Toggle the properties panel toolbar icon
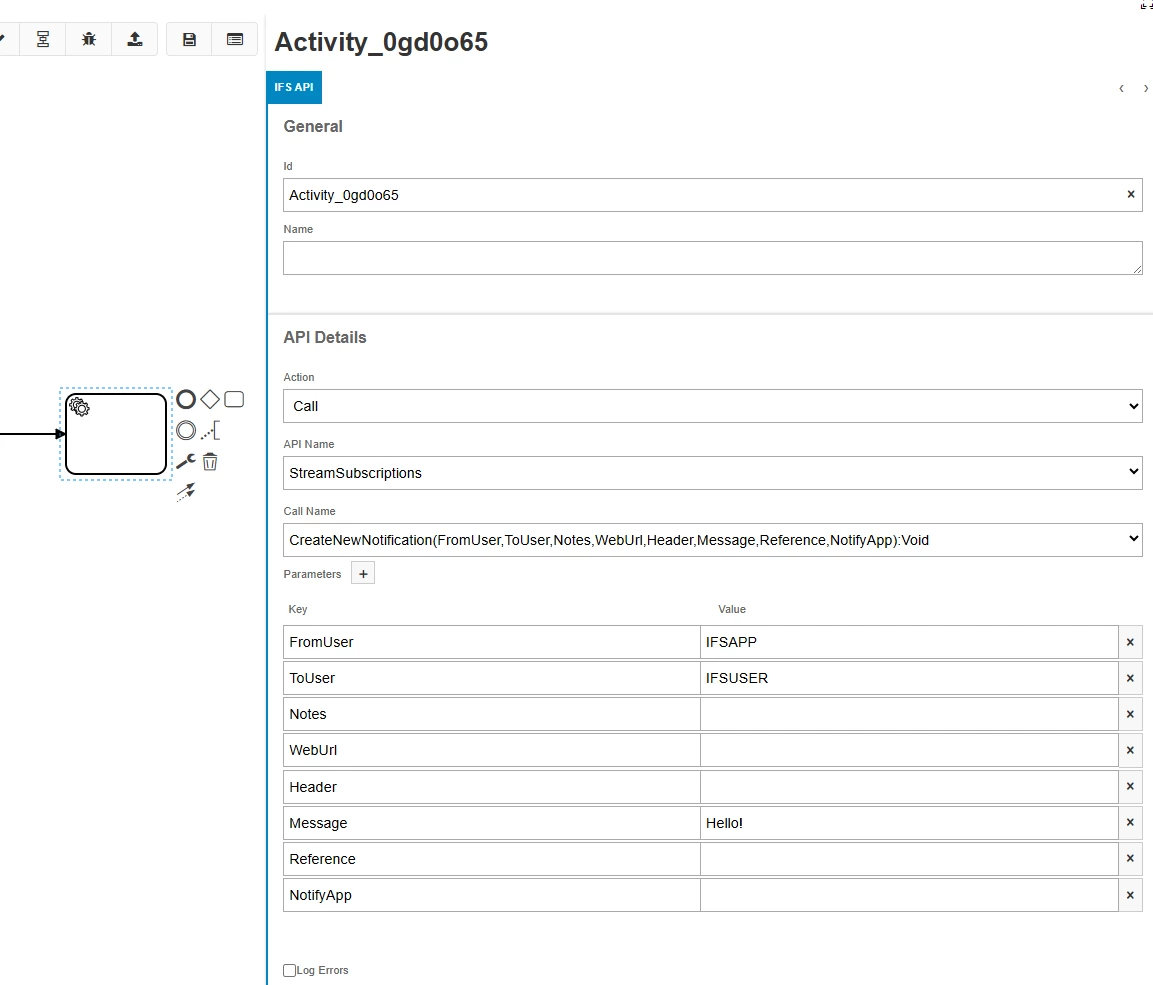Viewport: 1153px width, 985px height. tap(235, 39)
